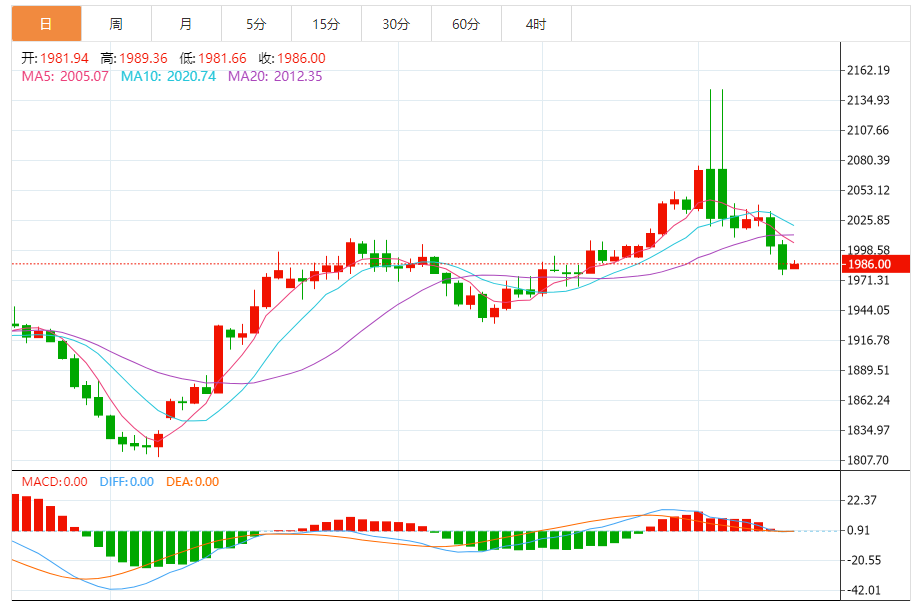
Task: Switch to the 周 weekly tab
Action: [116, 24]
